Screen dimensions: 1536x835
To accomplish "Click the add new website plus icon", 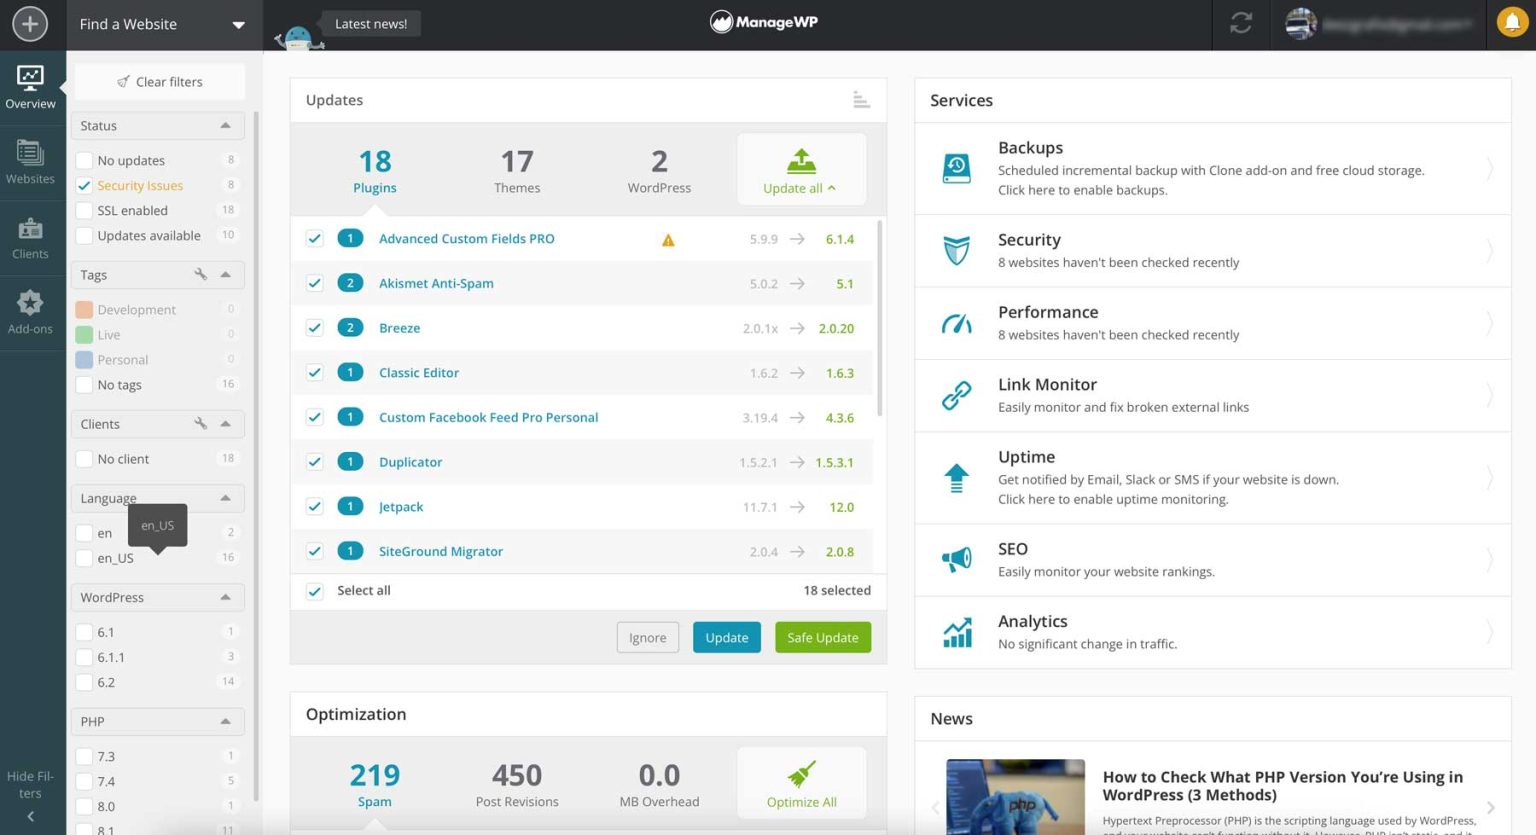I will 30,23.
